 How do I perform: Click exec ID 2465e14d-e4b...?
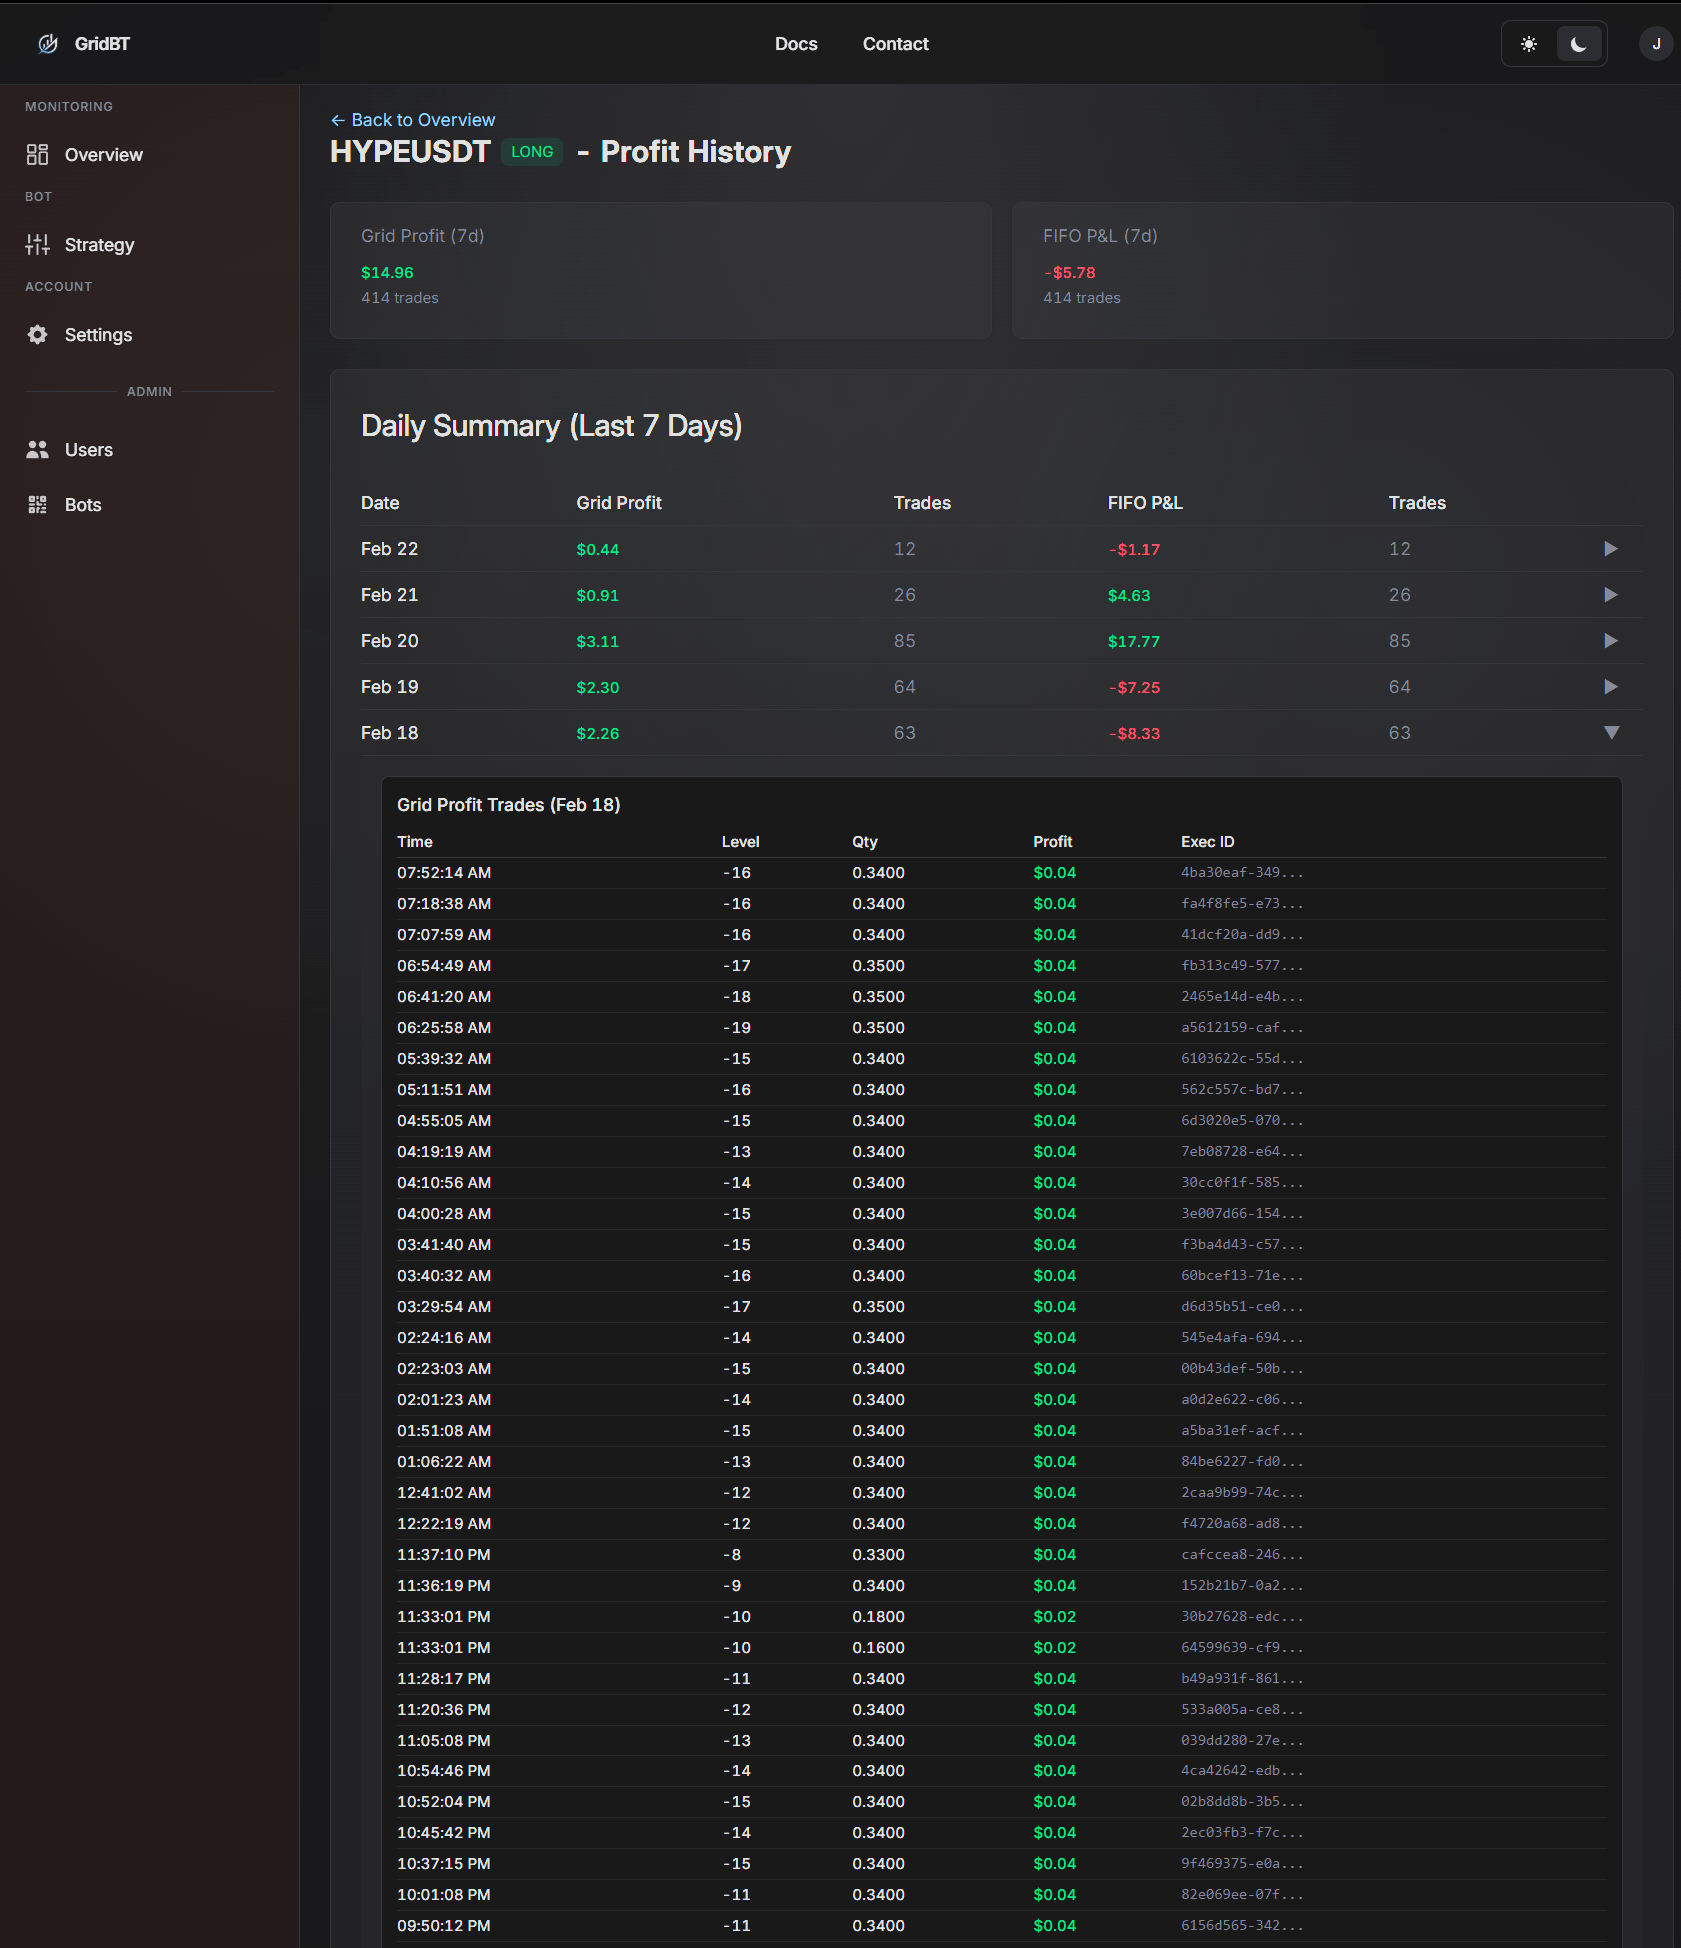[x=1242, y=996]
